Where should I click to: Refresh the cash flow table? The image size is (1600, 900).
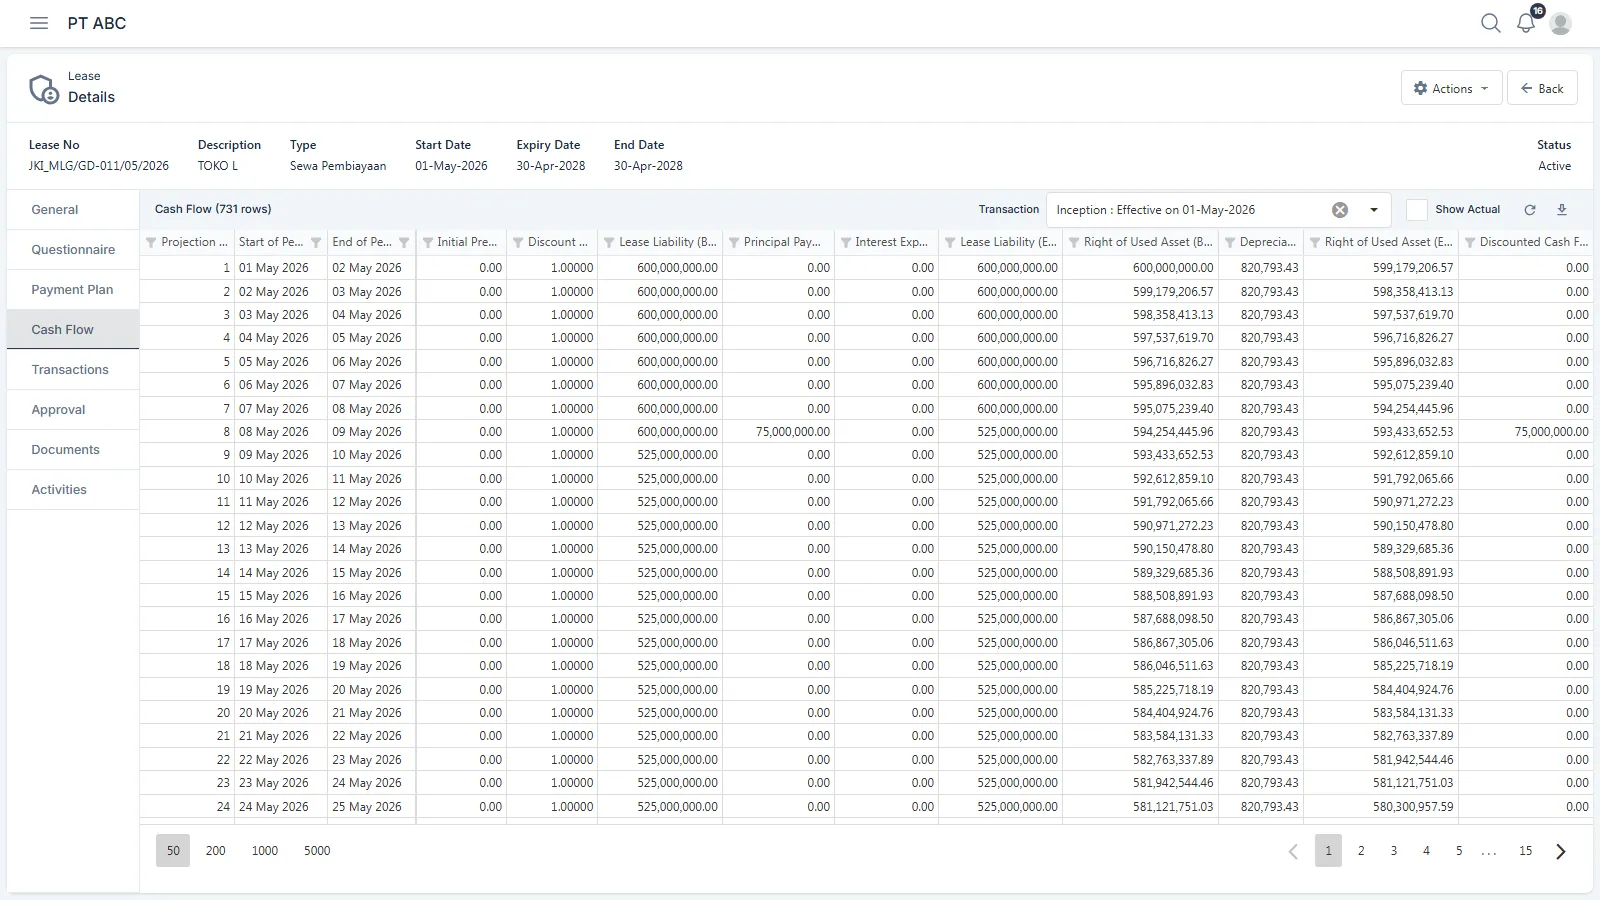tap(1529, 210)
